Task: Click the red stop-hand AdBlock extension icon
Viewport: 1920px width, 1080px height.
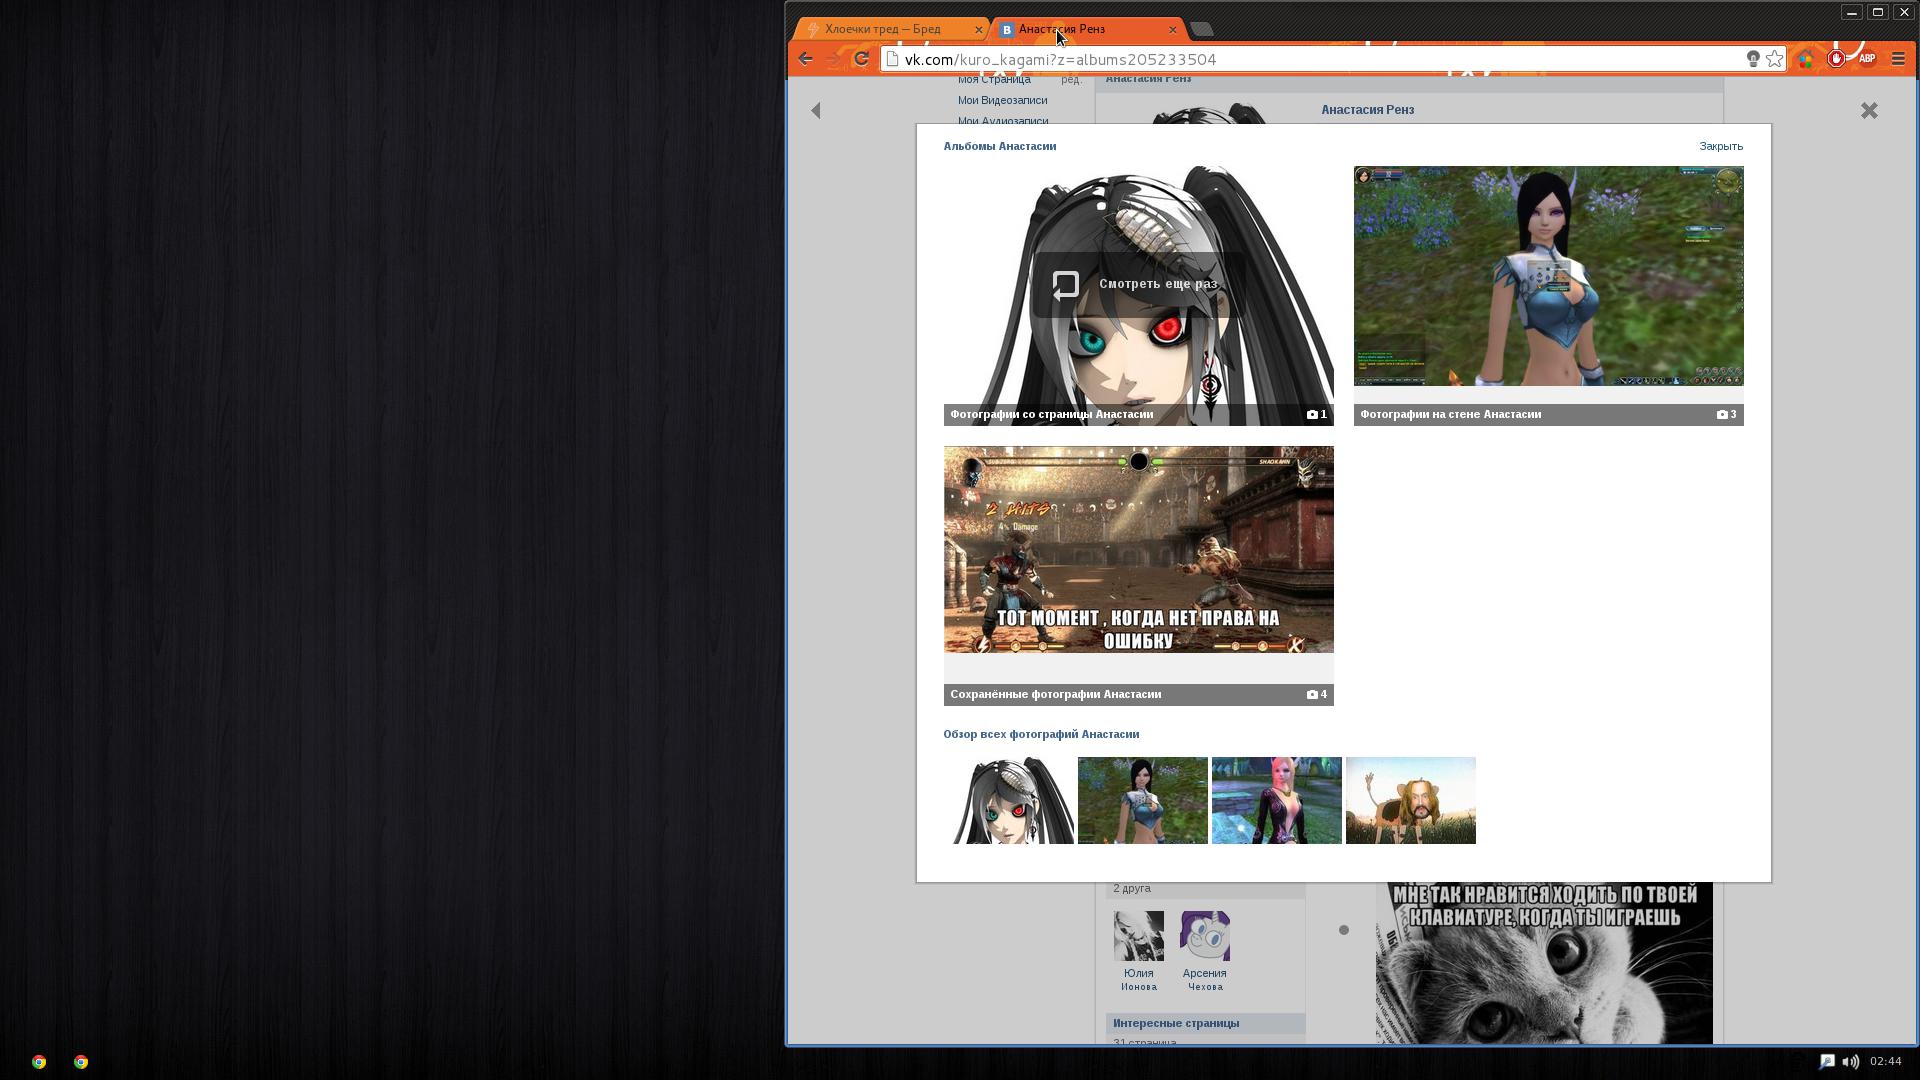Action: pyautogui.click(x=1836, y=59)
